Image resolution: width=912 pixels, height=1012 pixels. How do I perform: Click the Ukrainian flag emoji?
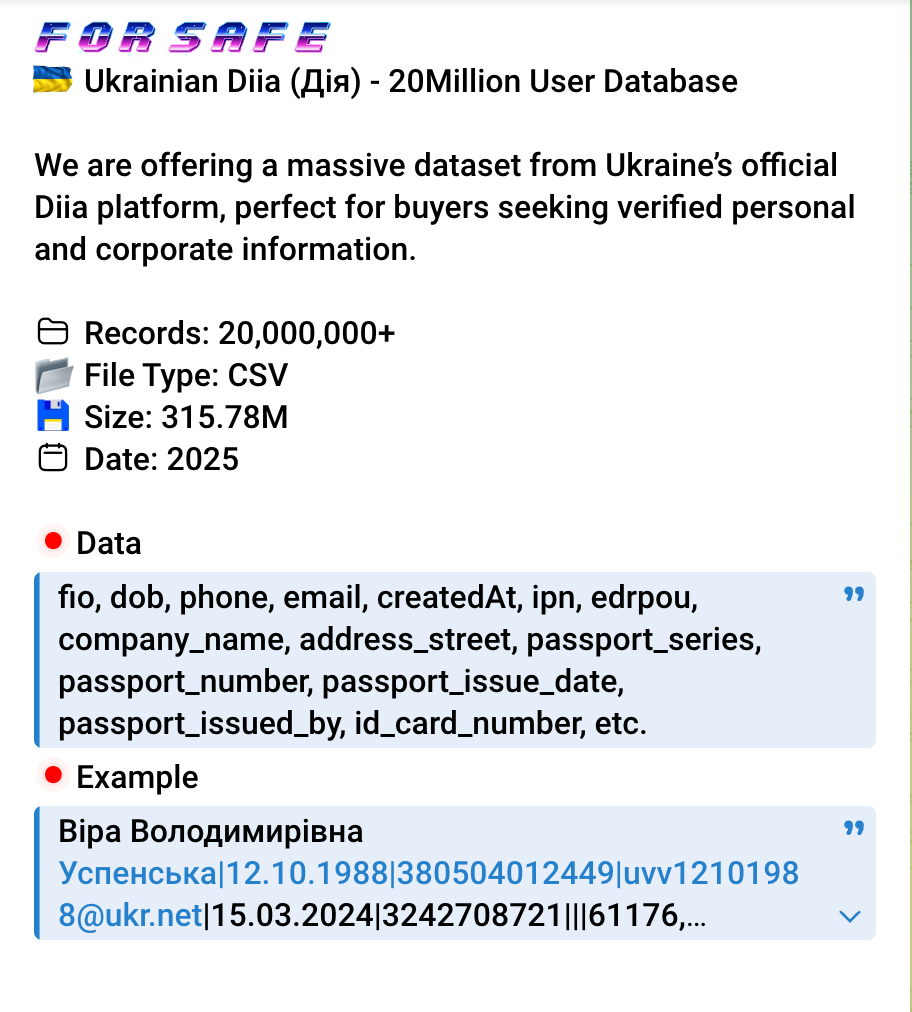(x=52, y=80)
